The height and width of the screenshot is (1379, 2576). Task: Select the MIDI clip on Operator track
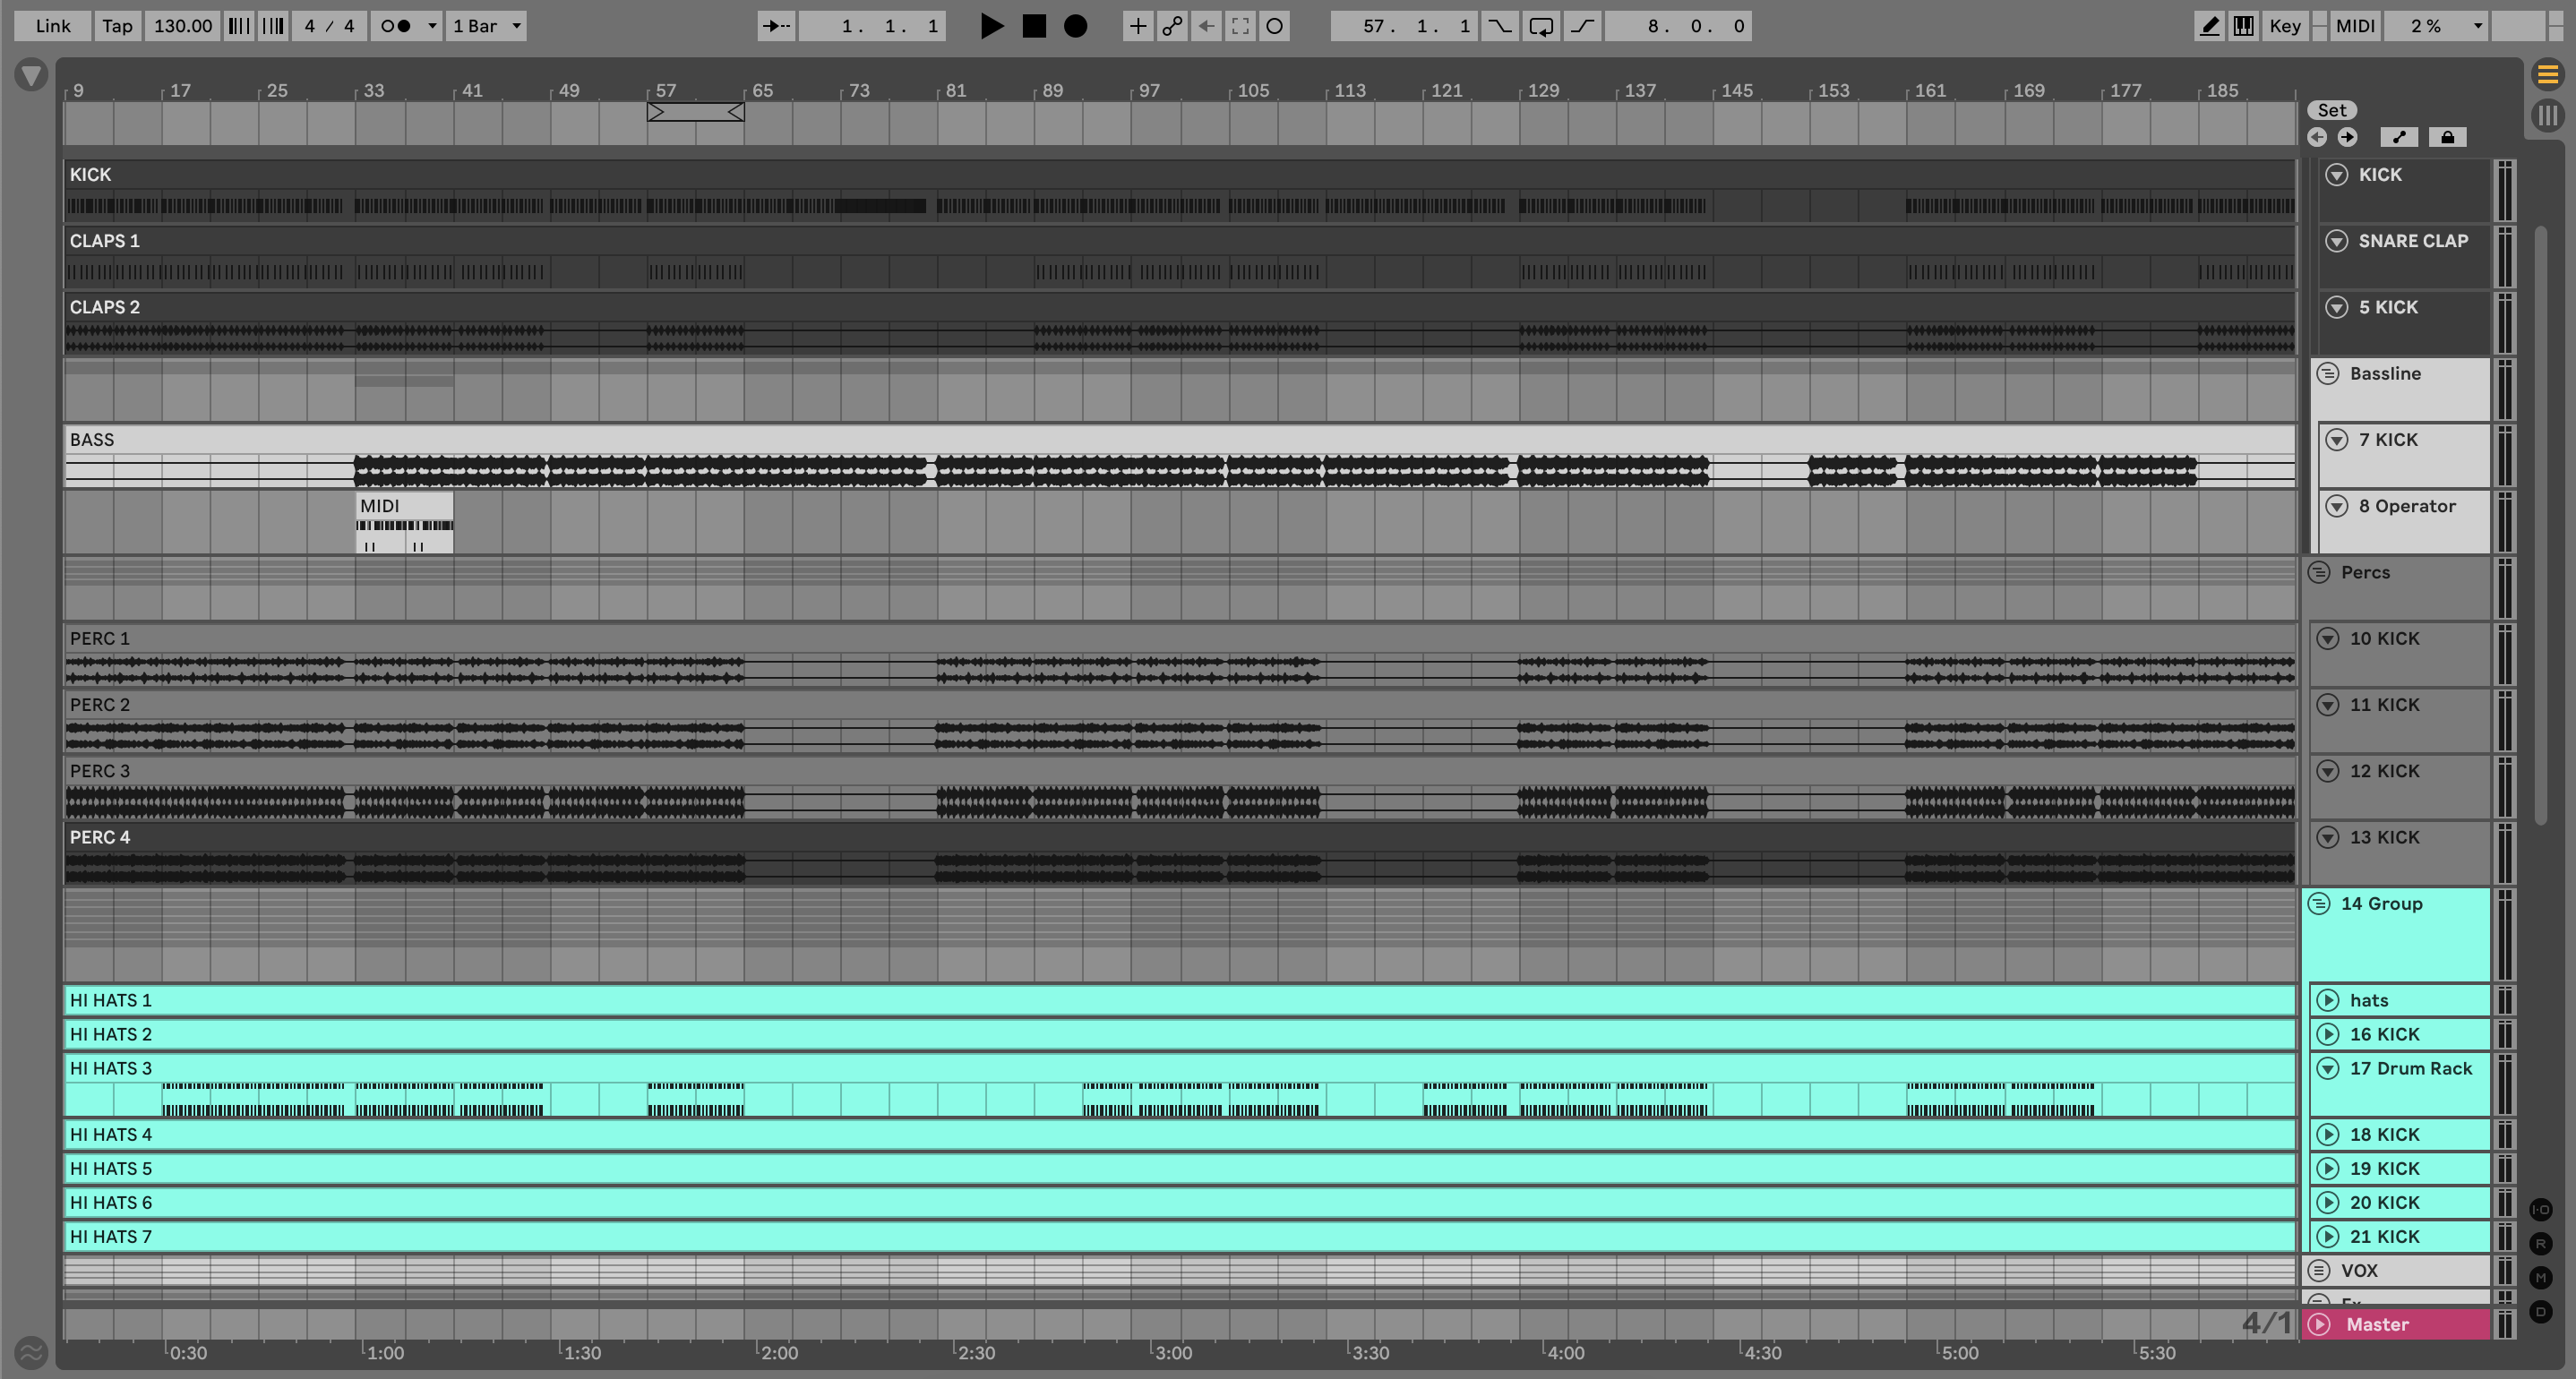[404, 522]
